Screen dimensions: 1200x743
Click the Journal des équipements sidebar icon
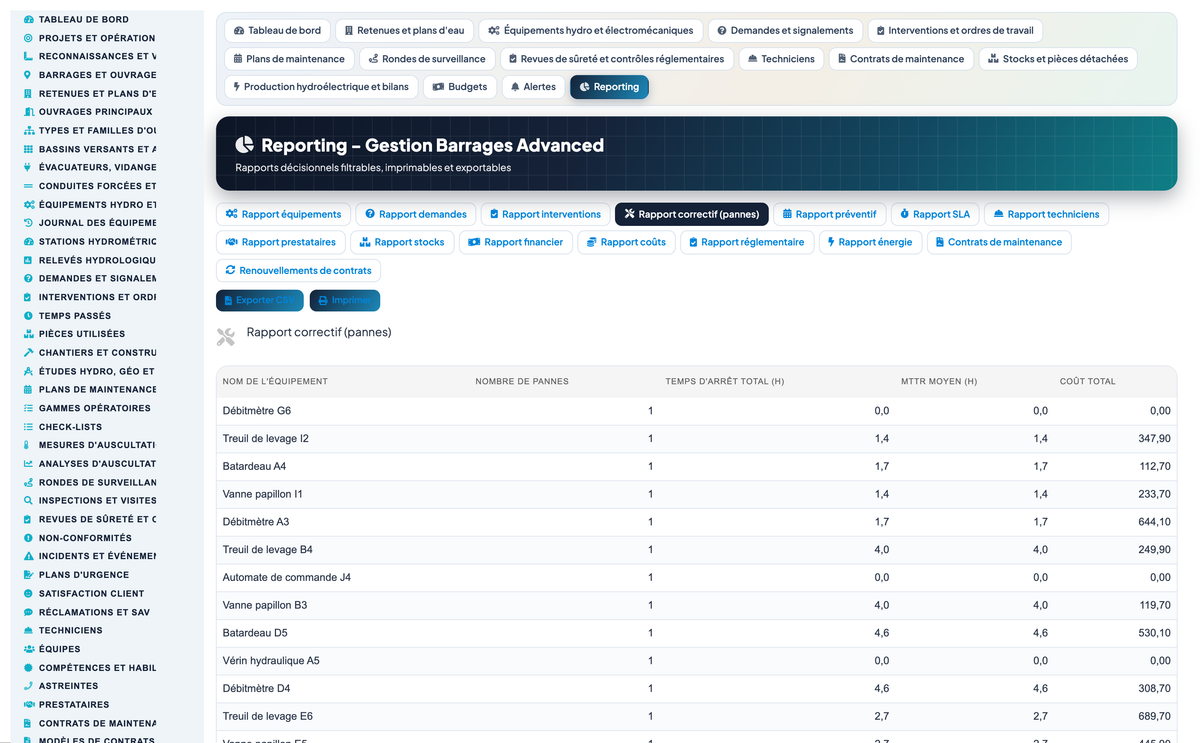[28, 223]
